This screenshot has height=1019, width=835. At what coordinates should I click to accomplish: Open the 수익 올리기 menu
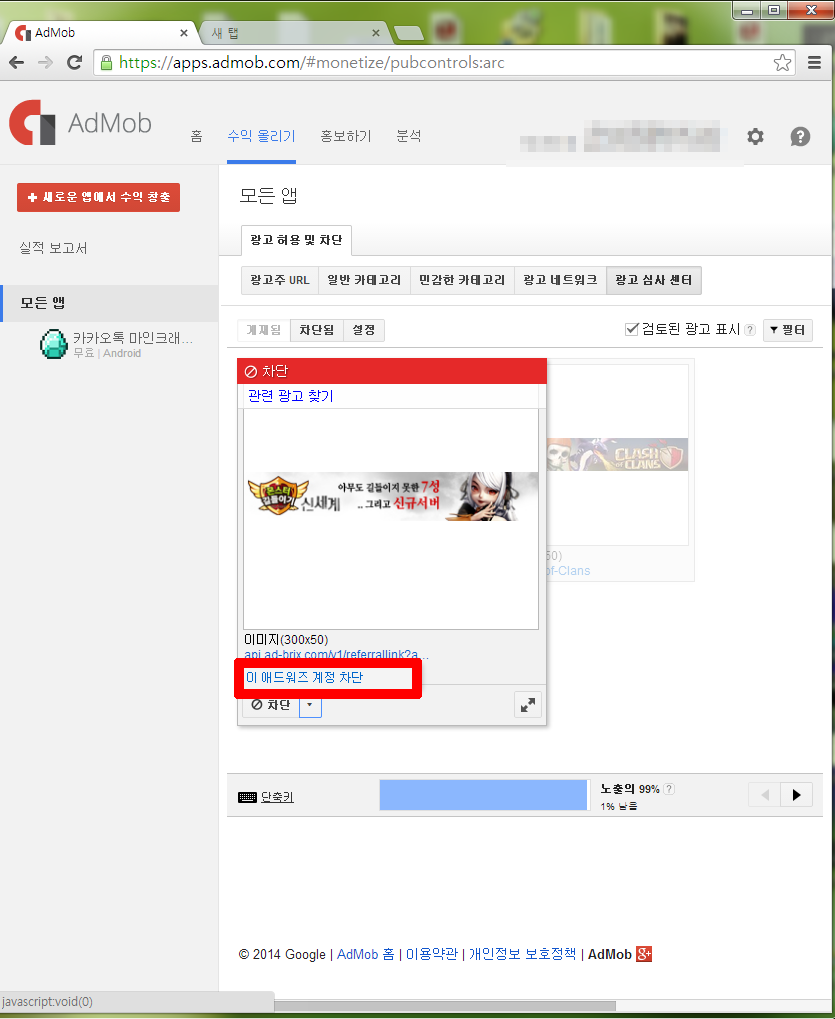point(261,136)
